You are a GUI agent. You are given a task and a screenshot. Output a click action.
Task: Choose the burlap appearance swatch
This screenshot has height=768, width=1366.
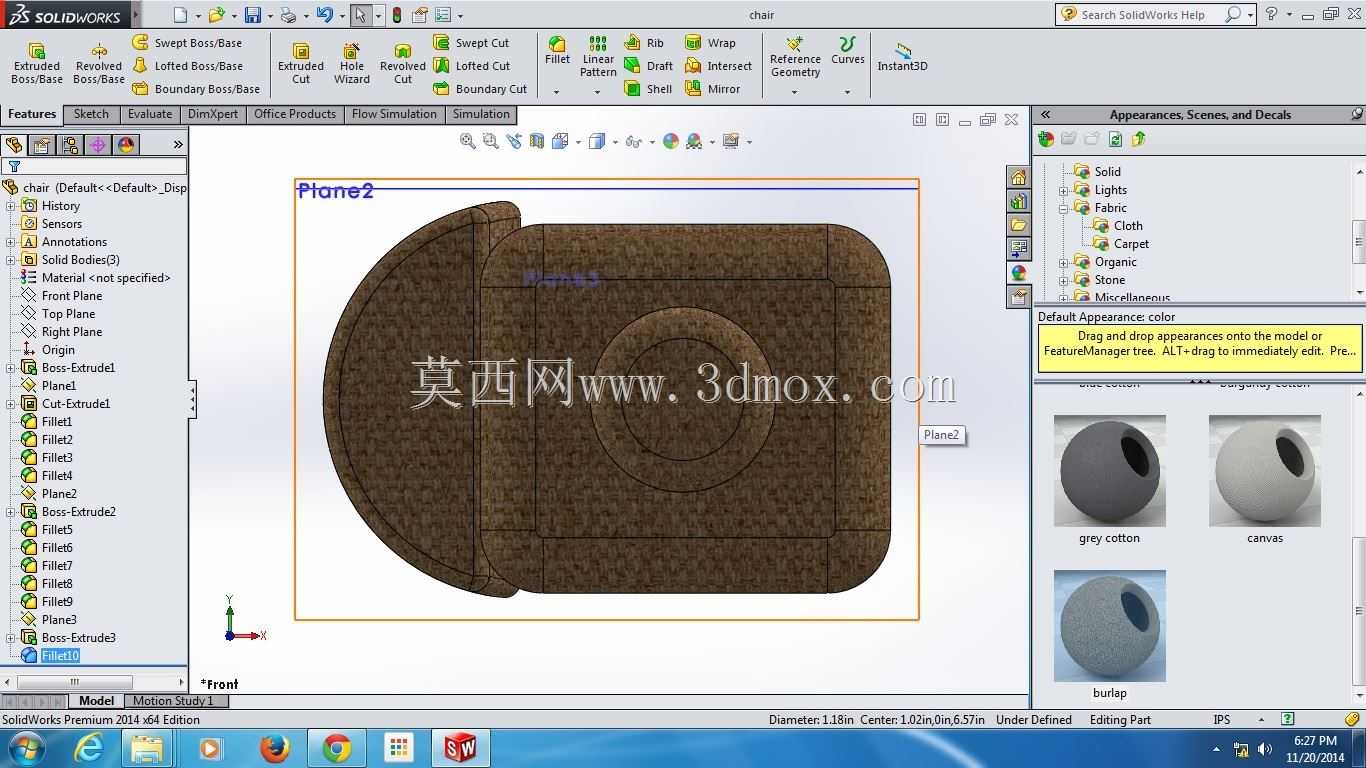point(1110,626)
